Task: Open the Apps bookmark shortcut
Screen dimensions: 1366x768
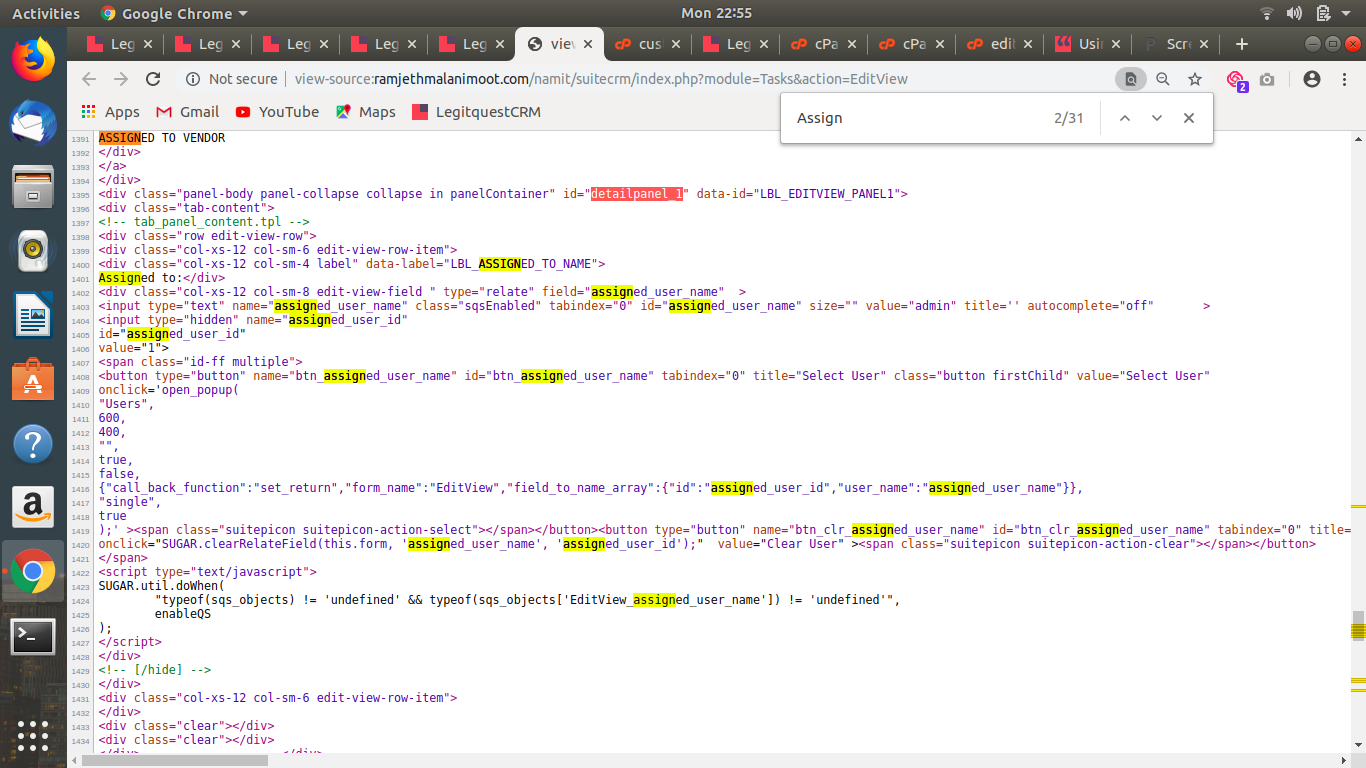Action: [110, 112]
